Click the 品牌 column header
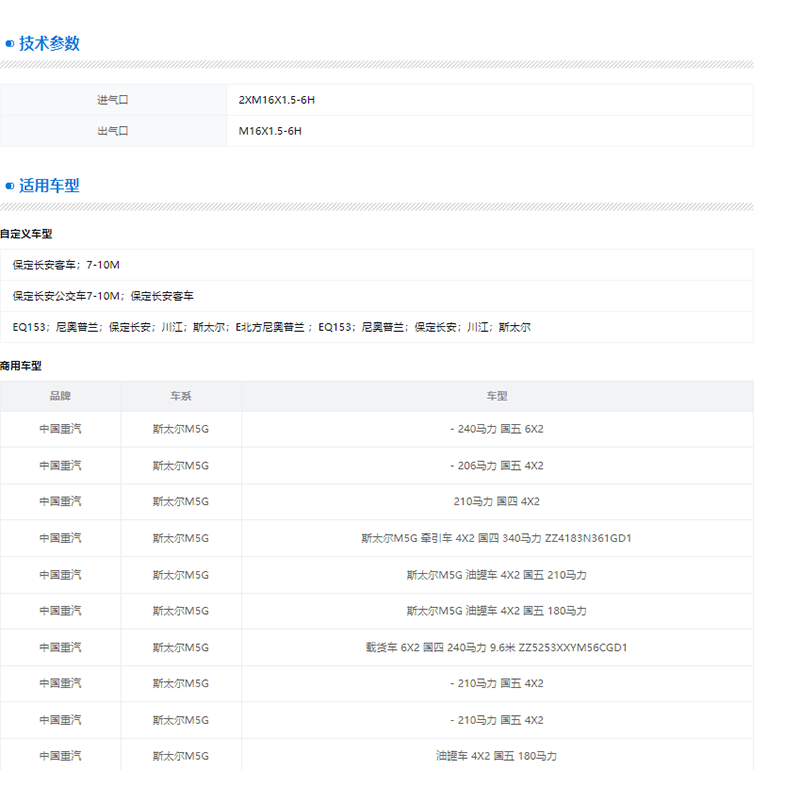This screenshot has width=800, height=800. pos(60,396)
